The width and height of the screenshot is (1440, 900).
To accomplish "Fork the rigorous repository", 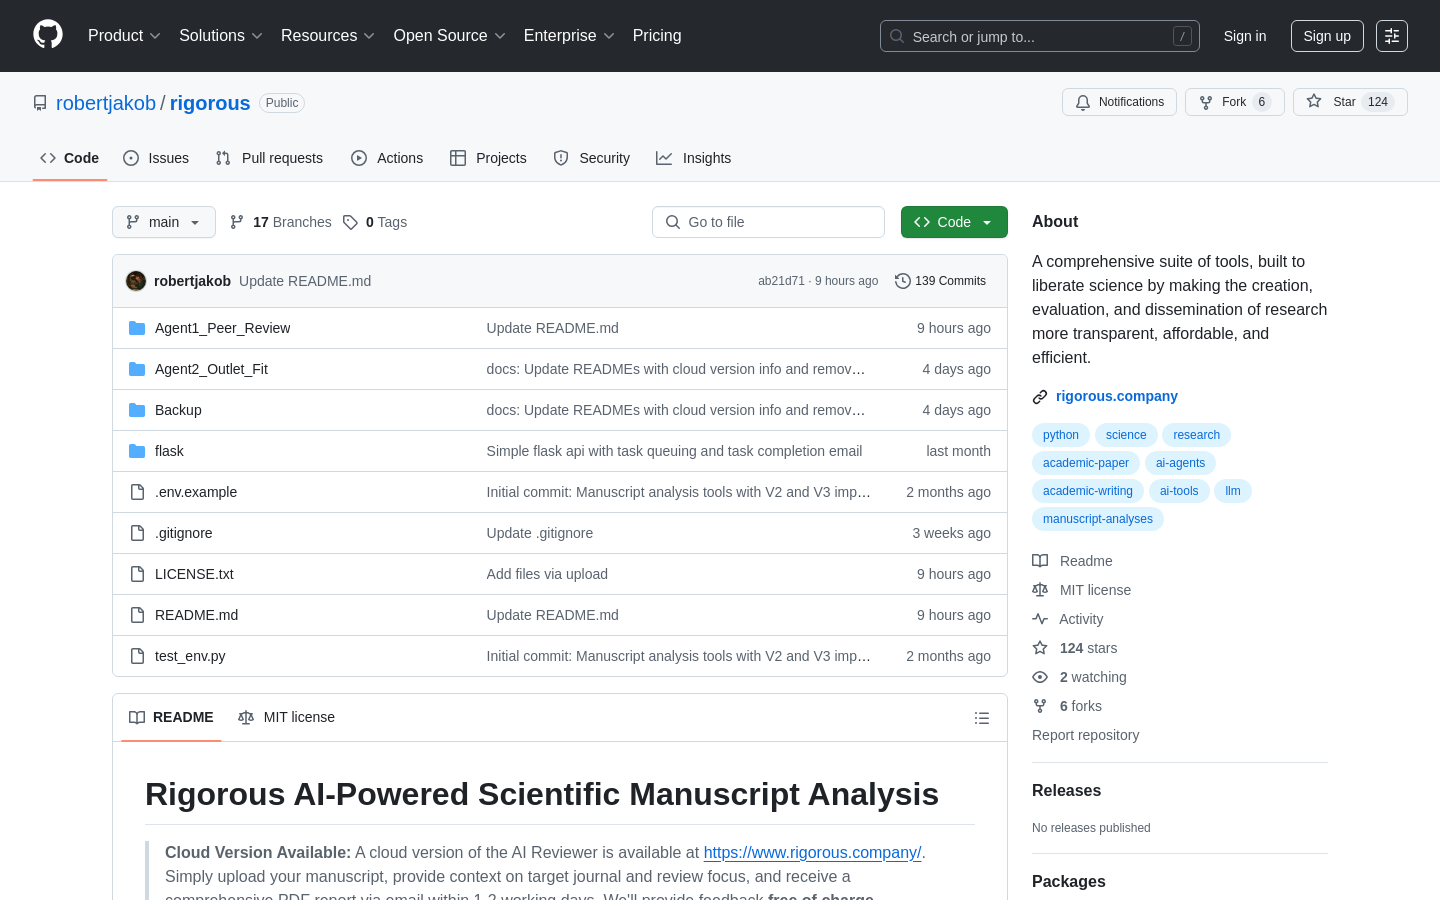I will point(1234,102).
